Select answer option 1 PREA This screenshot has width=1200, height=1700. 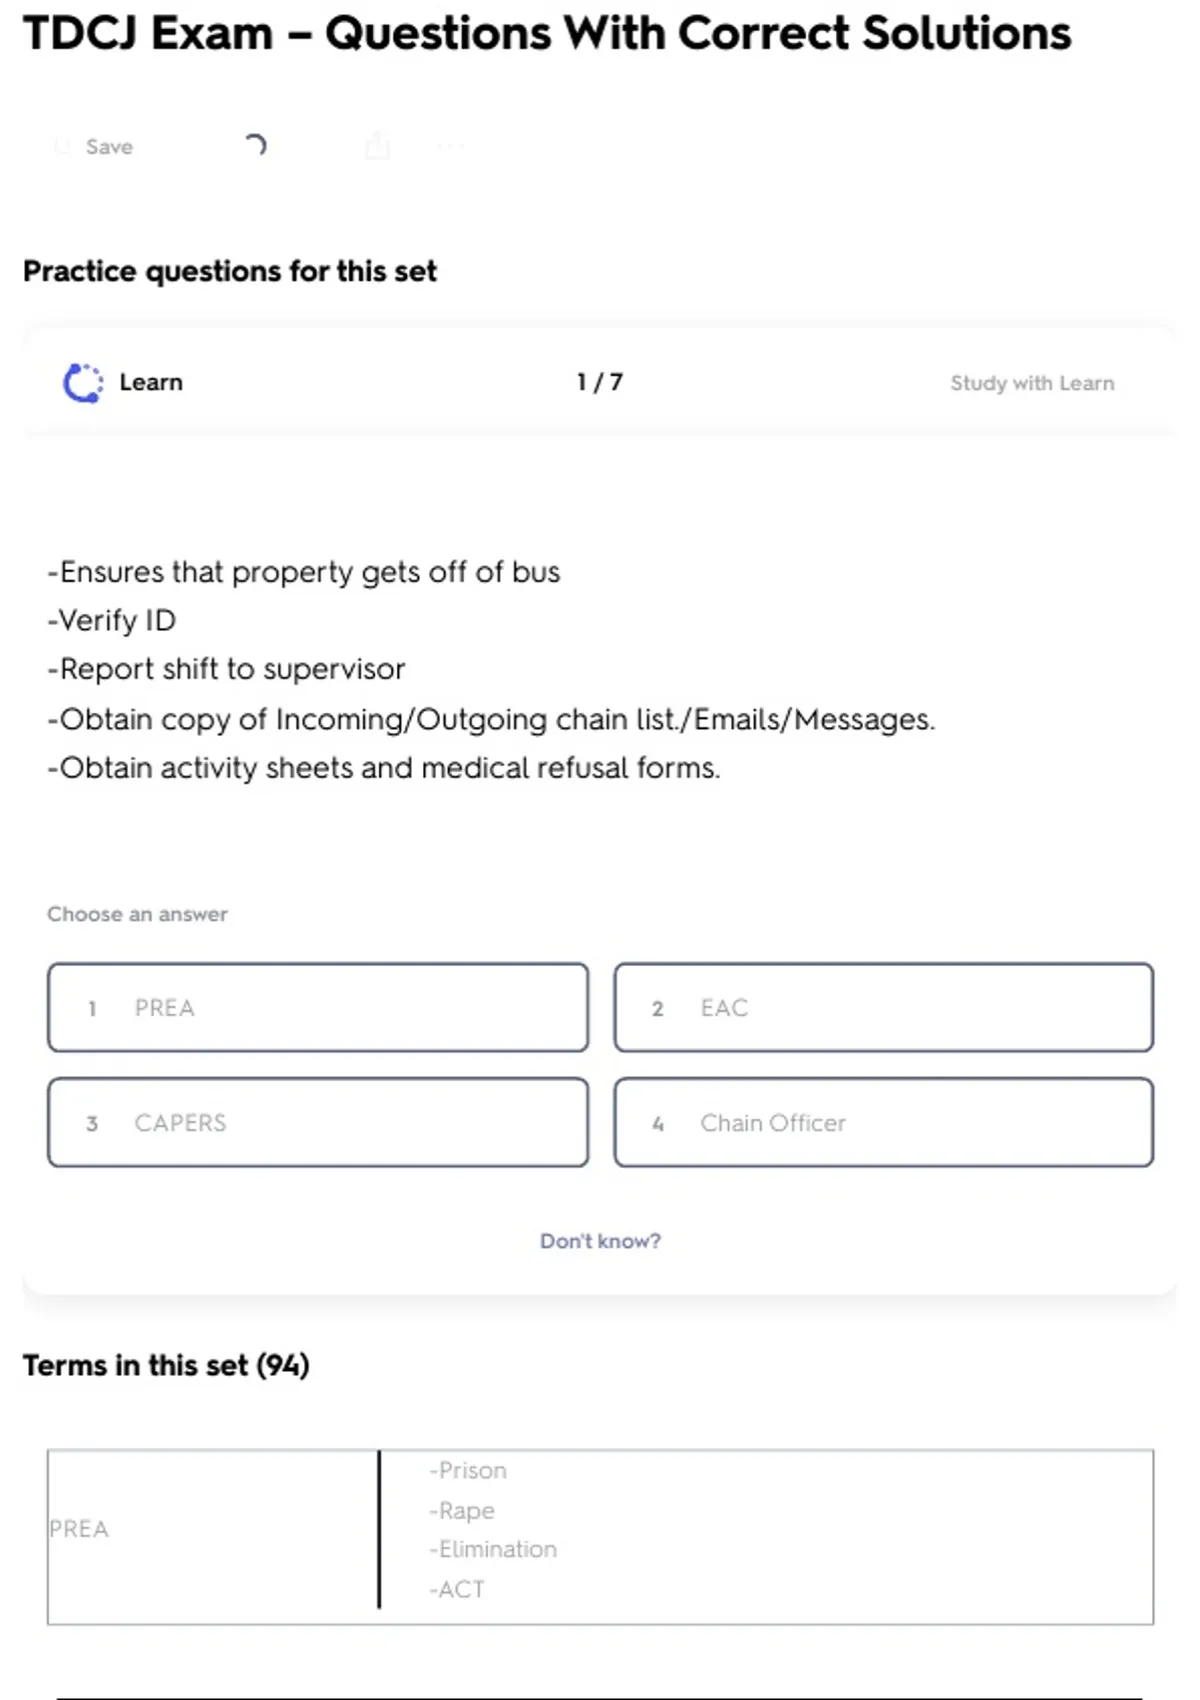click(x=318, y=1007)
